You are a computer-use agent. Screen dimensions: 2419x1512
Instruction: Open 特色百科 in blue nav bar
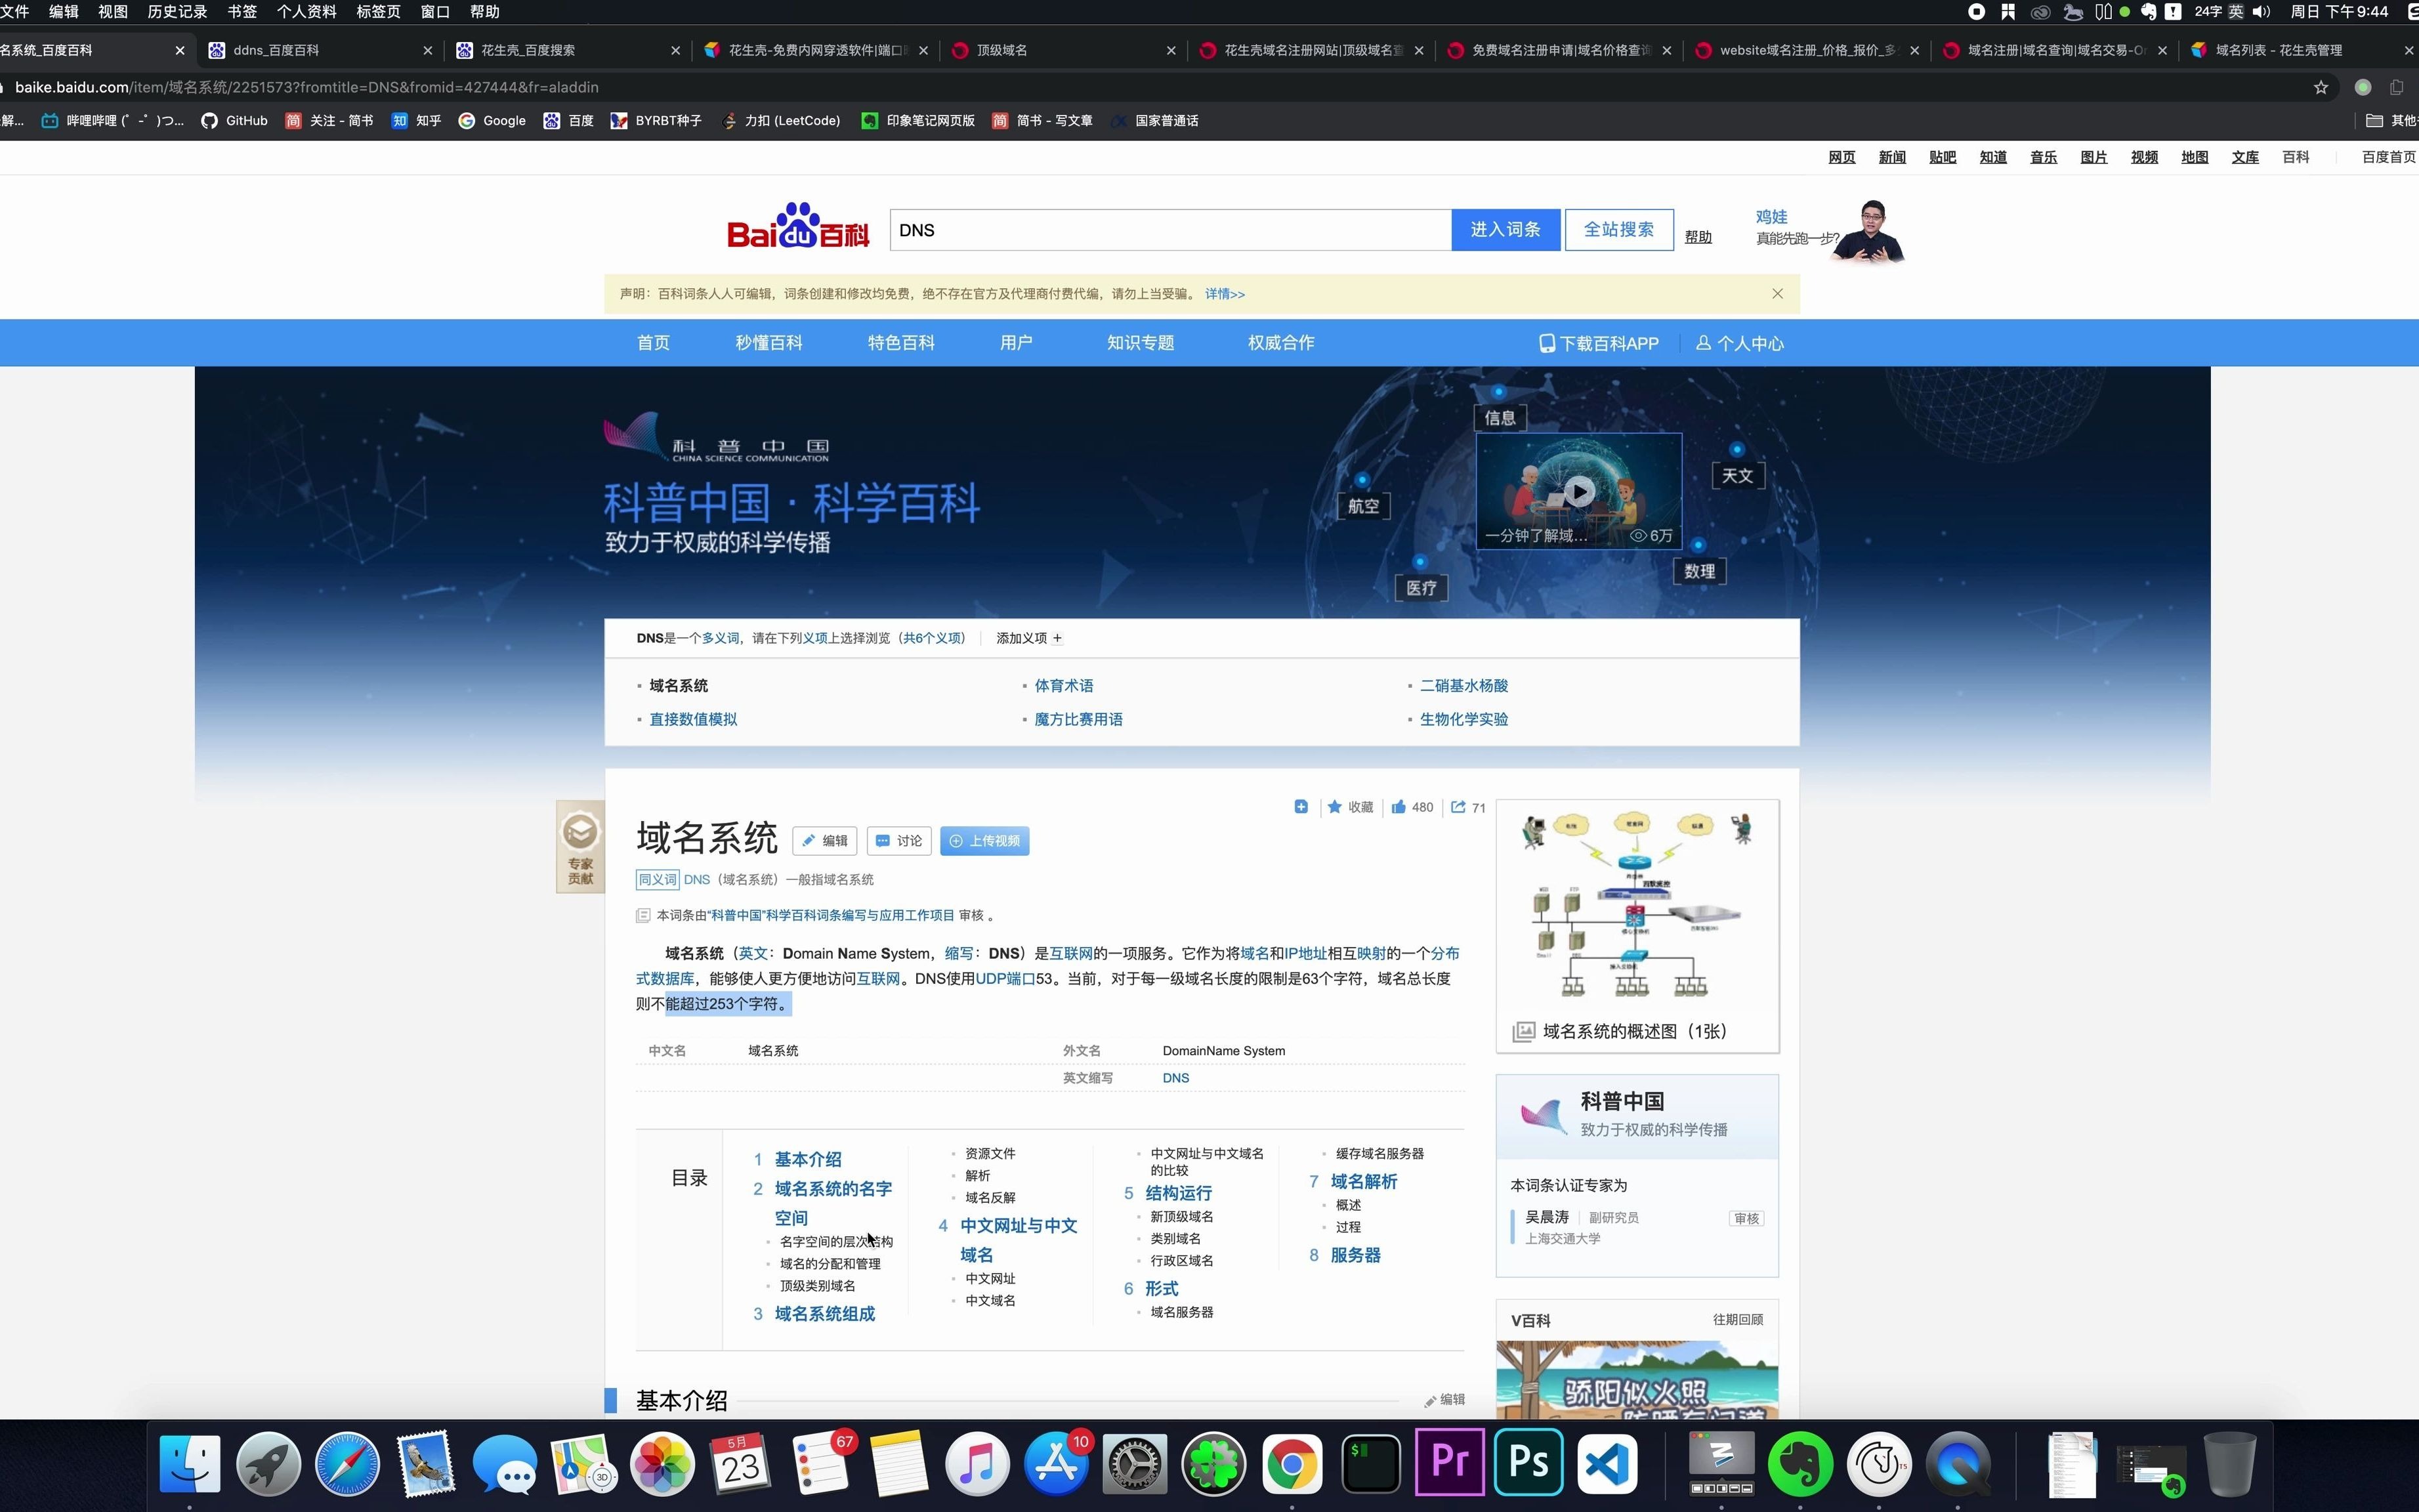[x=901, y=343]
